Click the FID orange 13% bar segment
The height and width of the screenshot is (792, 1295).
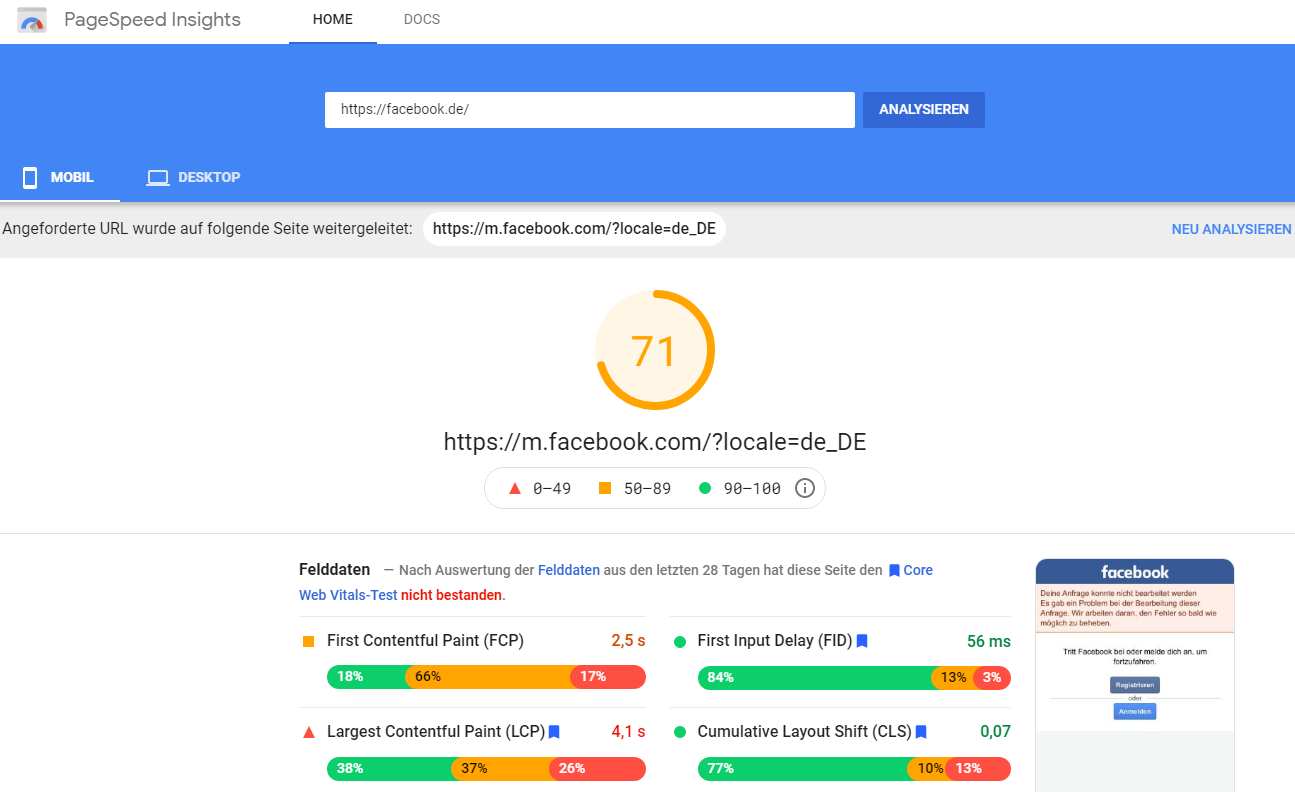(x=953, y=678)
